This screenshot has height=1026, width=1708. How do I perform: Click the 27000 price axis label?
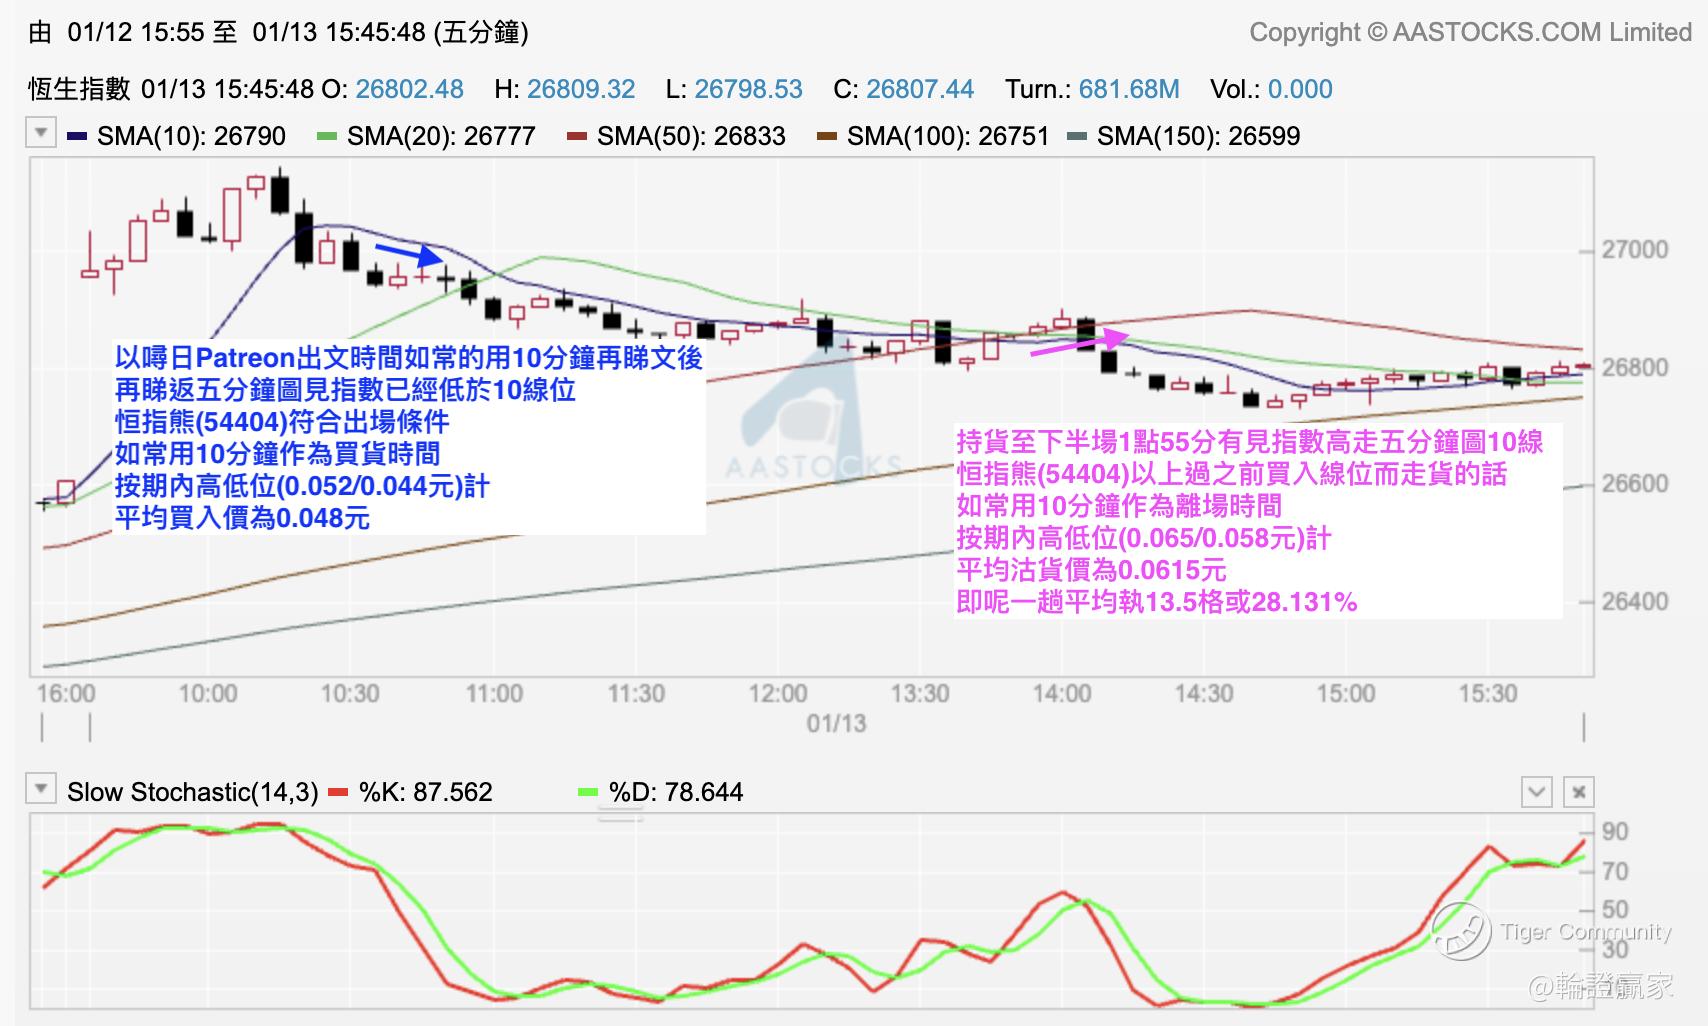pyautogui.click(x=1635, y=249)
